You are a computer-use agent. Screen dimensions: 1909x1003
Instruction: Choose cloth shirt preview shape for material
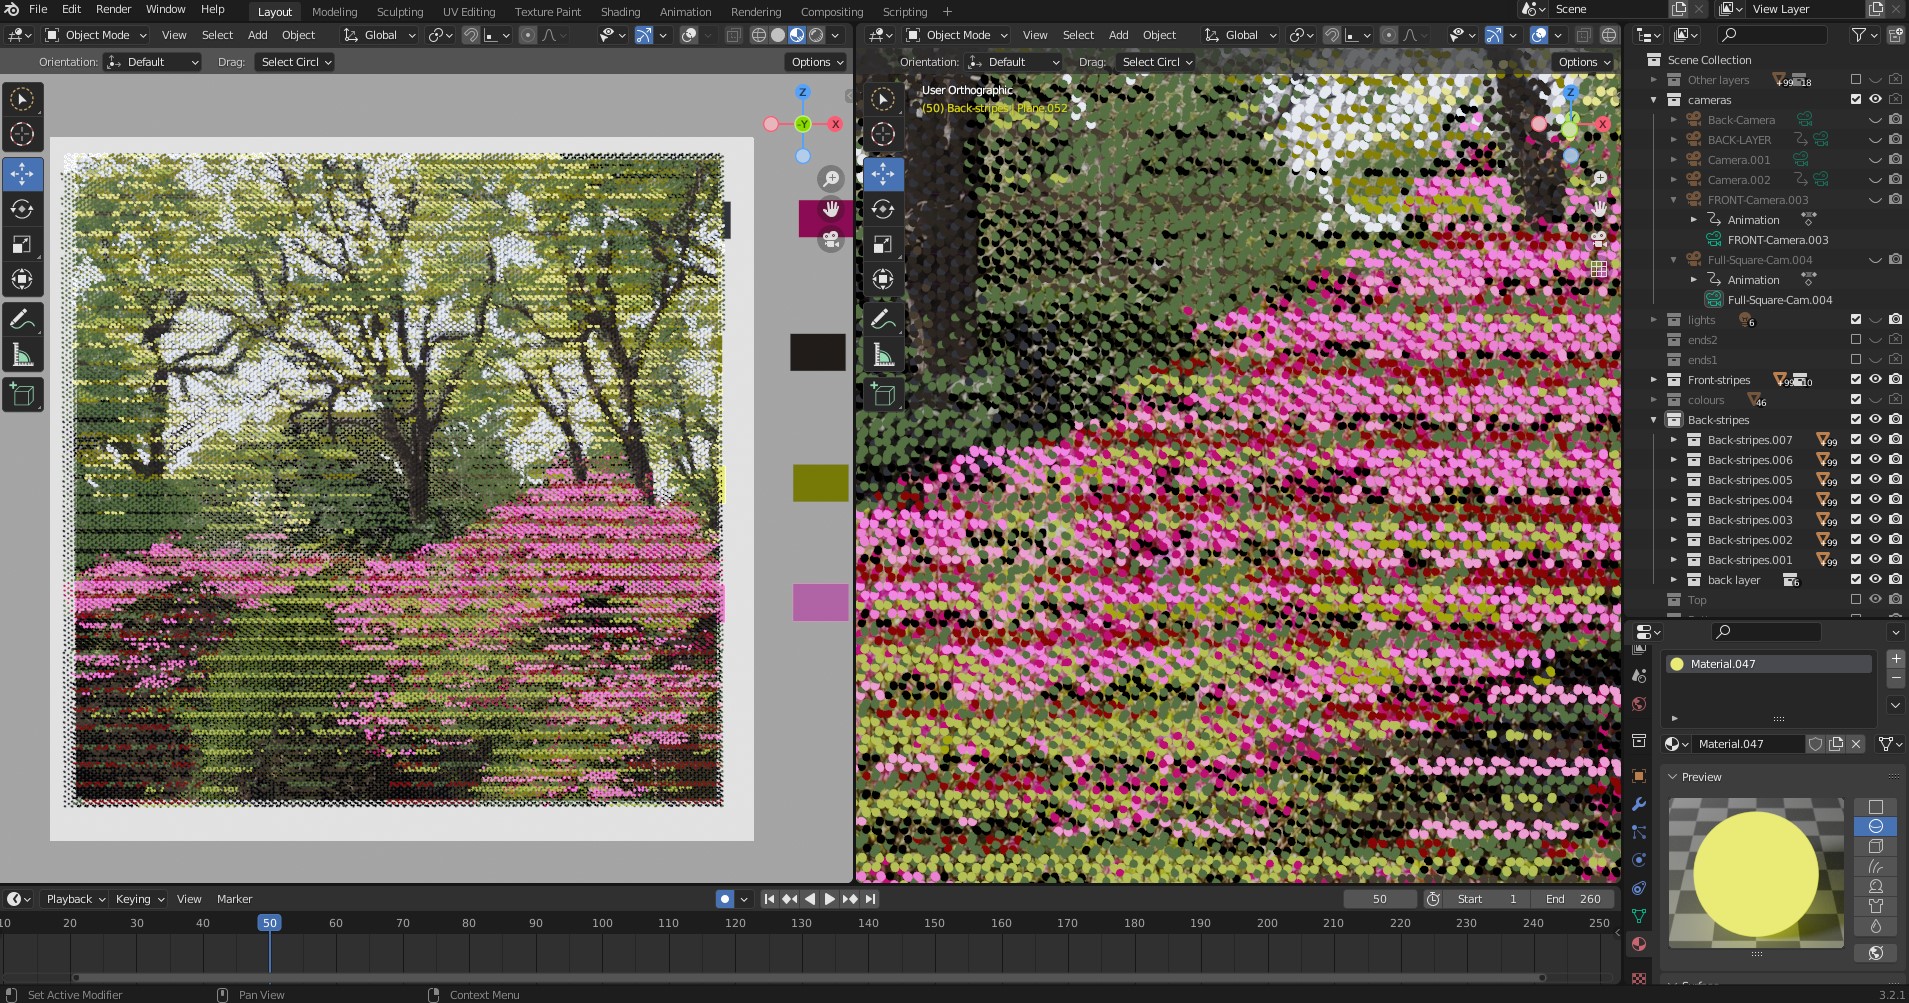click(x=1875, y=906)
